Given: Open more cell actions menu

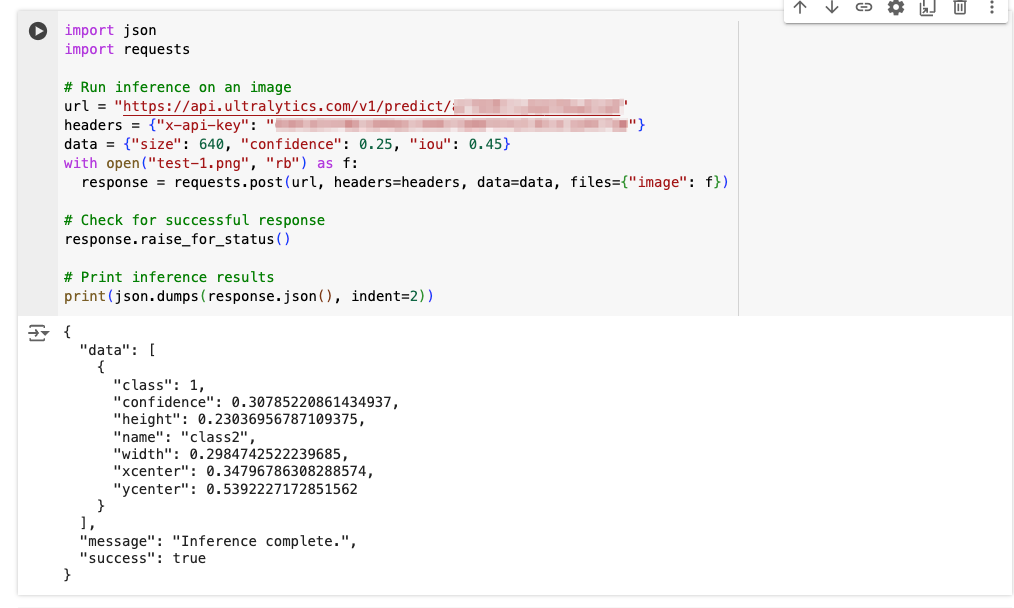Looking at the screenshot, I should click(991, 8).
